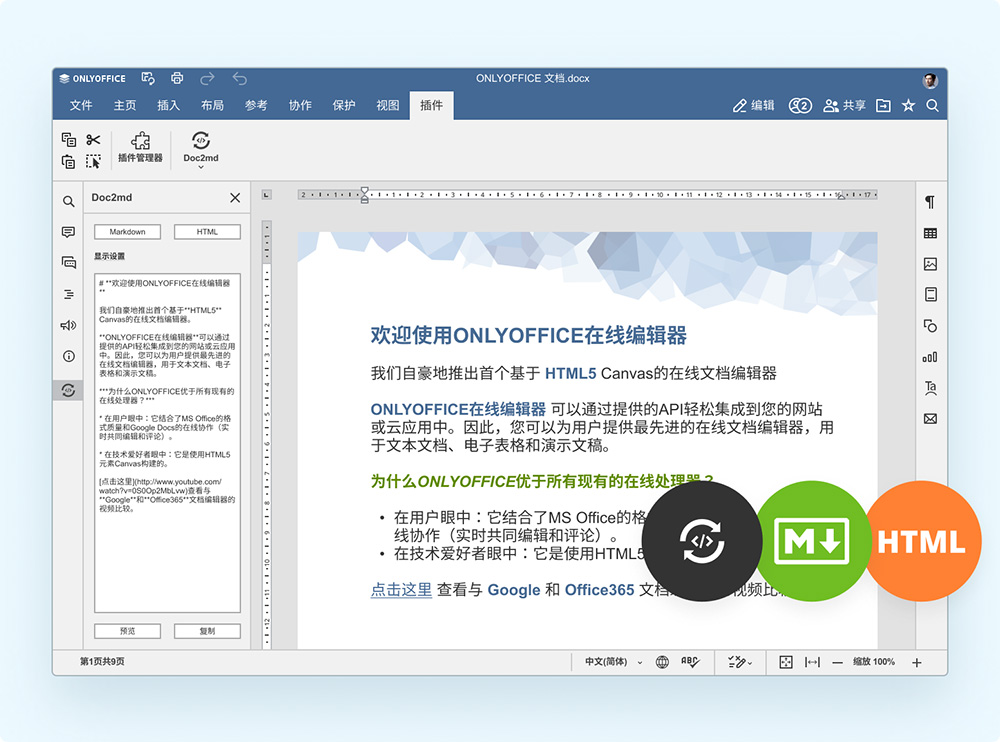The width and height of the screenshot is (1000, 742).
Task: Click the Doc2md plugin button
Action: [x=201, y=145]
